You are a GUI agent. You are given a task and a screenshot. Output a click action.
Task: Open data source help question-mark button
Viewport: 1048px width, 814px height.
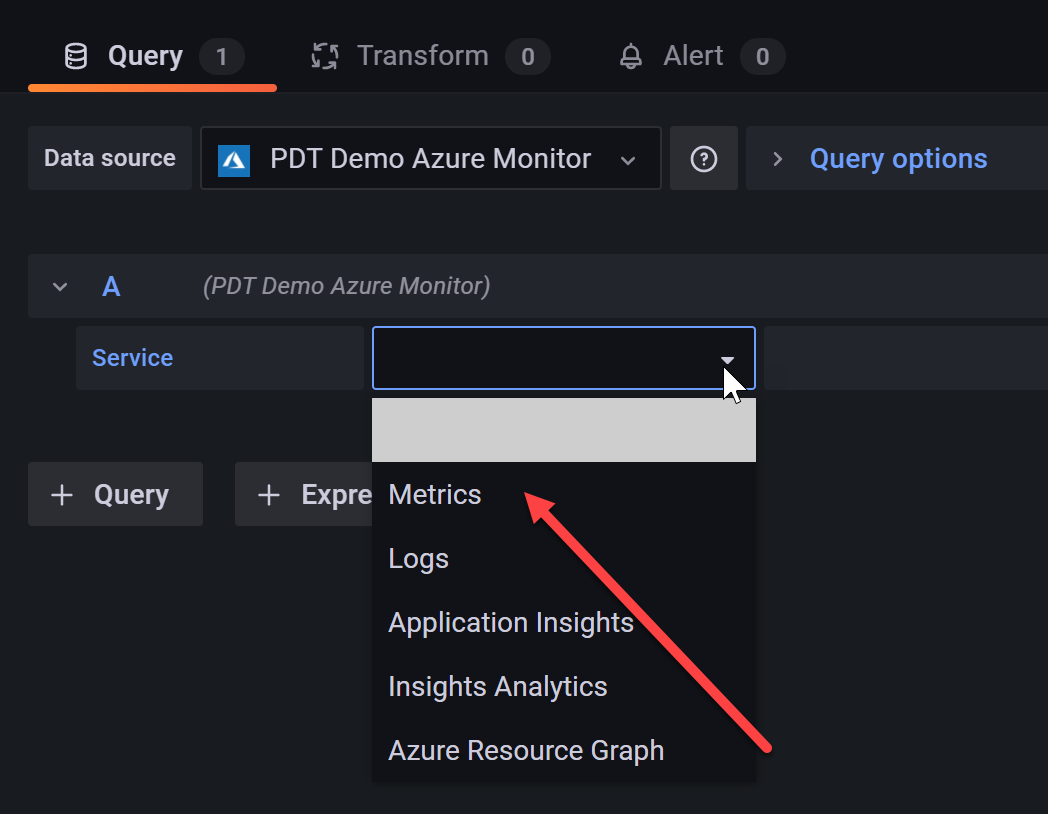tap(704, 158)
